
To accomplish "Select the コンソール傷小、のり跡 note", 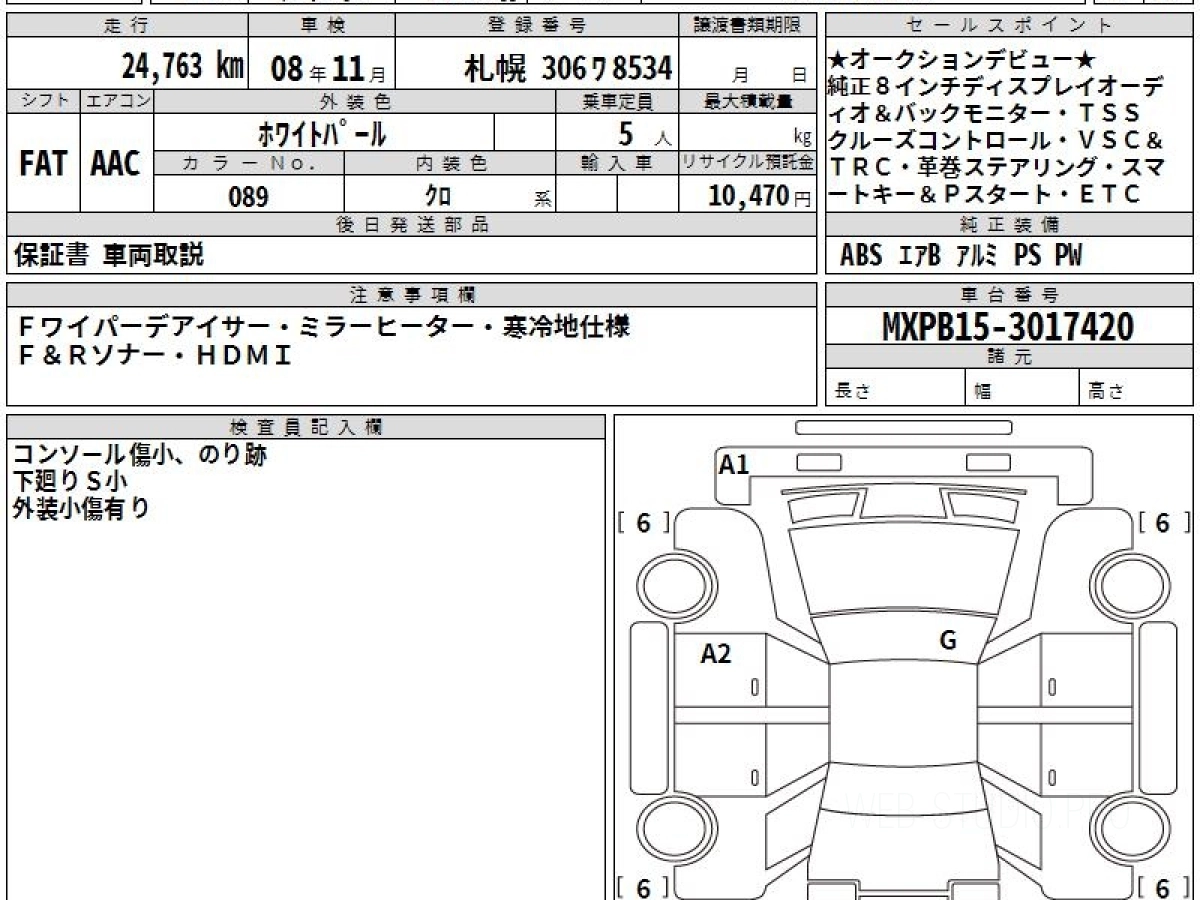I will coord(139,456).
